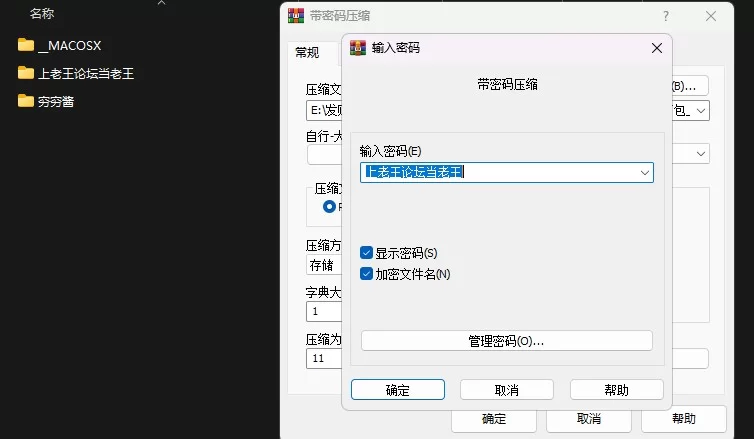Click the sort arrow above the file list
Image resolution: width=754 pixels, height=439 pixels.
162,3
